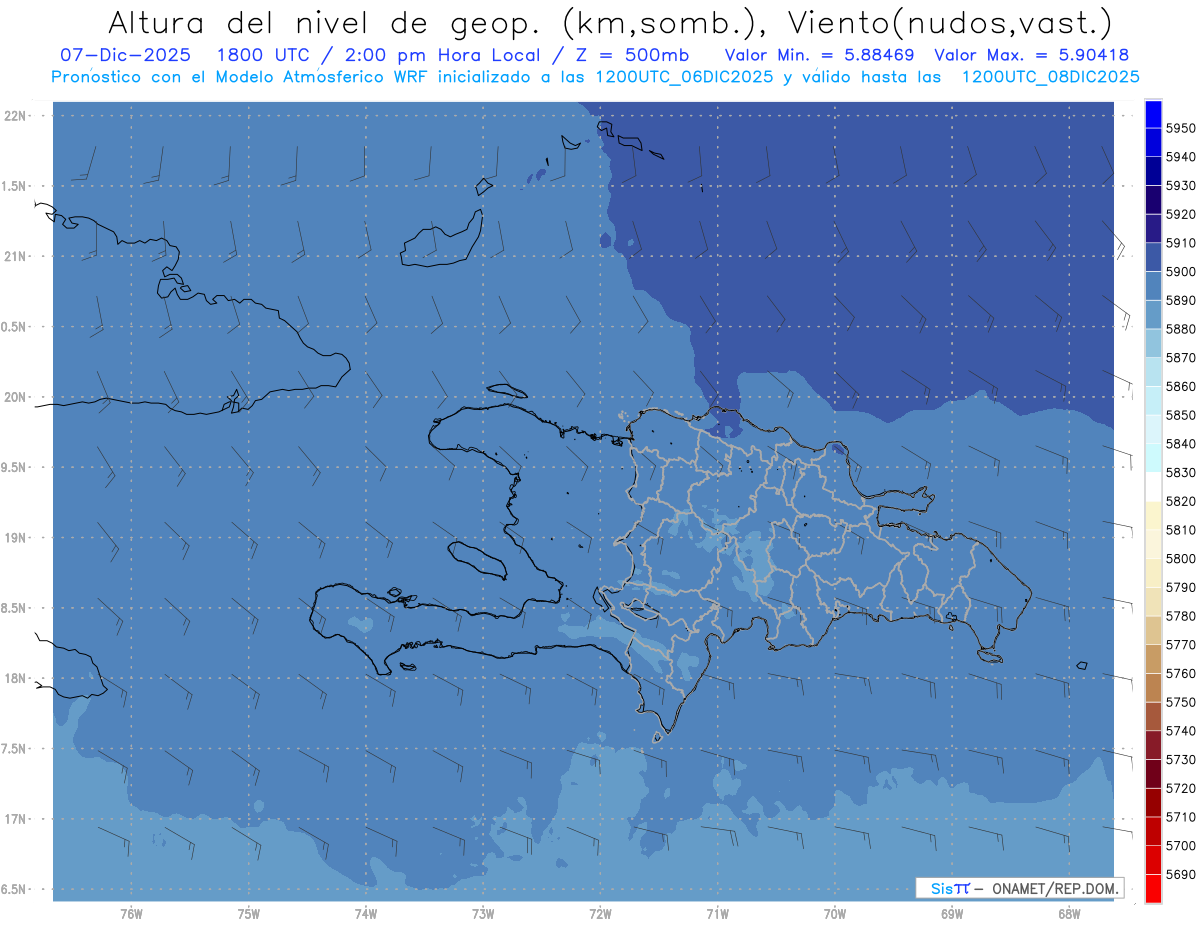Viewport: 1200px width, 927px height.
Task: Click the '5700' color scale value
Action: (1181, 846)
